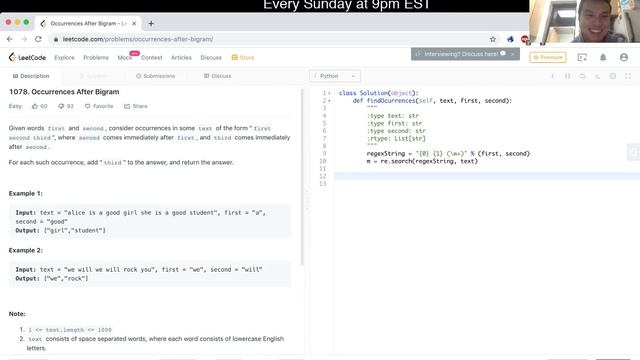Switch to the Description tab
The image size is (640, 360).
pyautogui.click(x=31, y=76)
